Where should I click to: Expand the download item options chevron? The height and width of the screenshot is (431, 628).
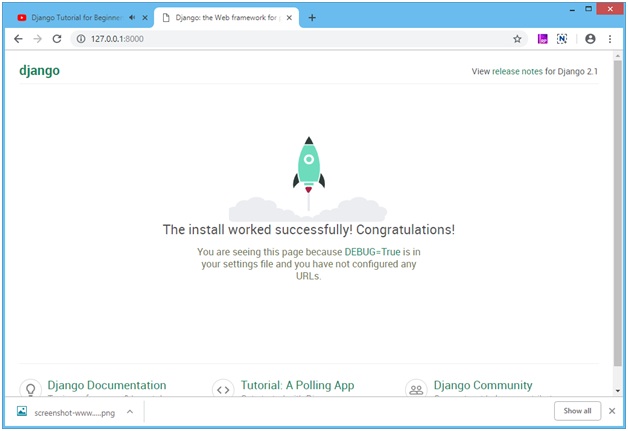tap(130, 412)
